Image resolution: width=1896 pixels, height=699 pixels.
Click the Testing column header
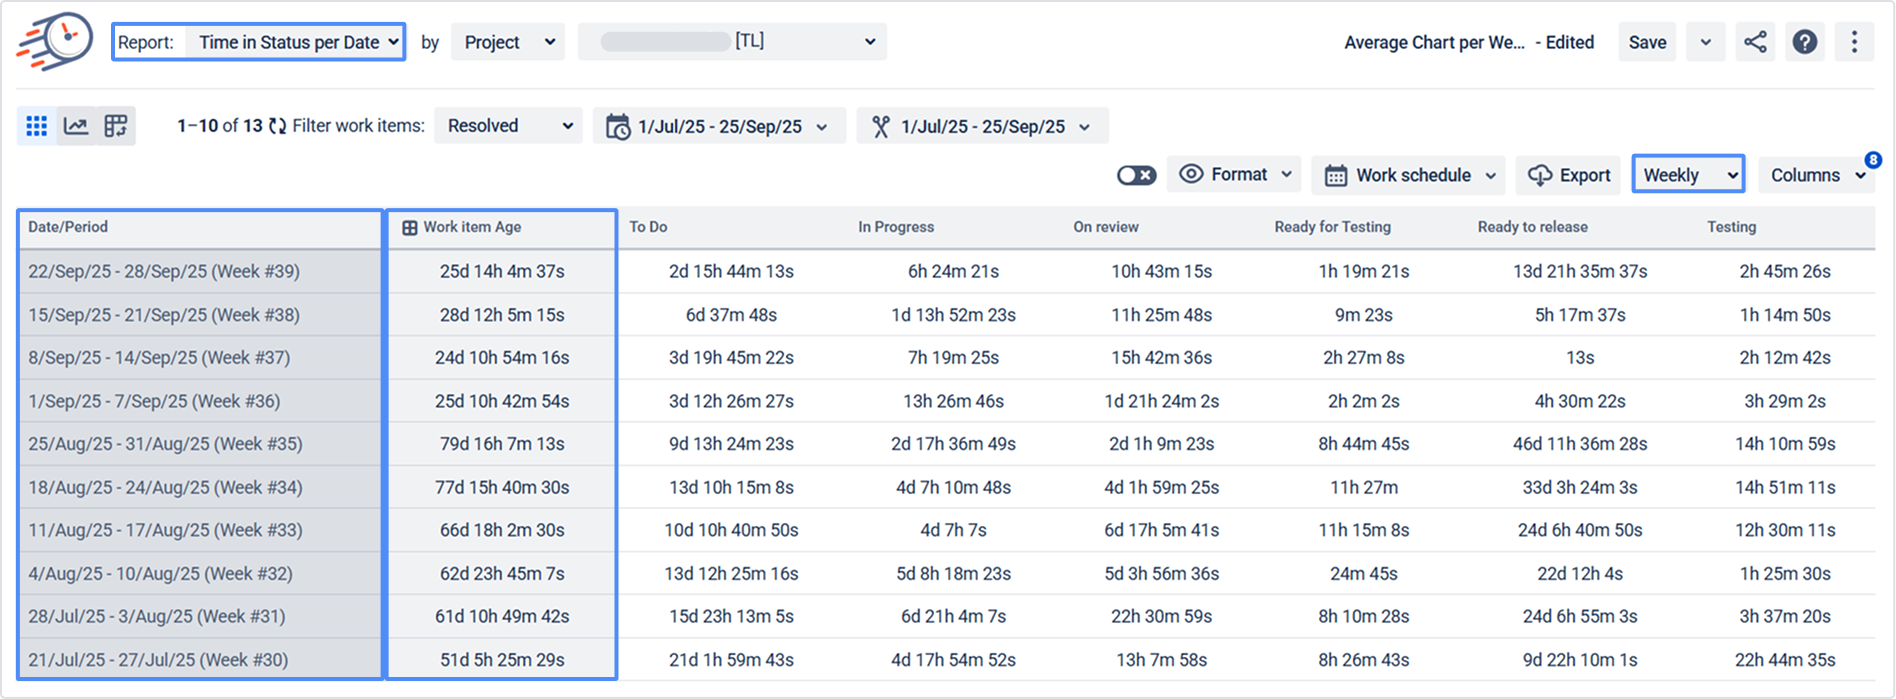1732,227
